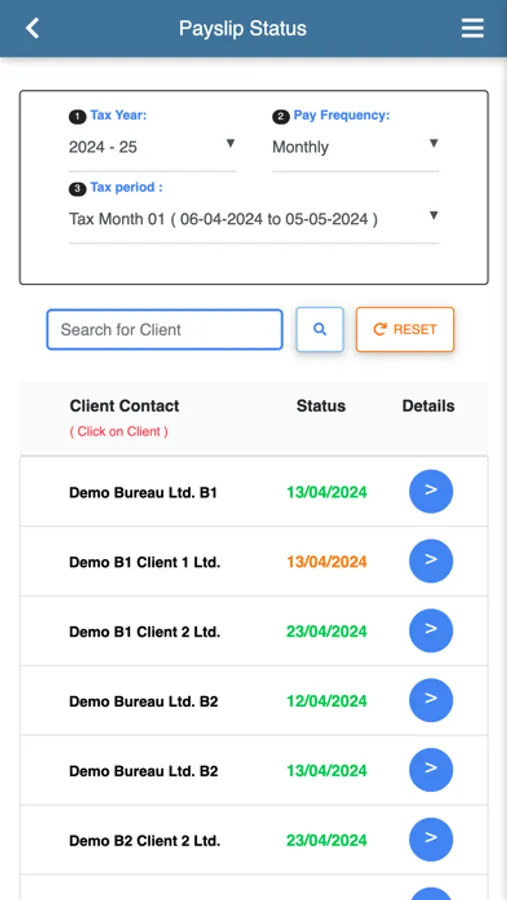Image resolution: width=507 pixels, height=900 pixels.
Task: Open details for Demo Bureau Ltd. B2 dated 12/04/2024
Action: (431, 700)
